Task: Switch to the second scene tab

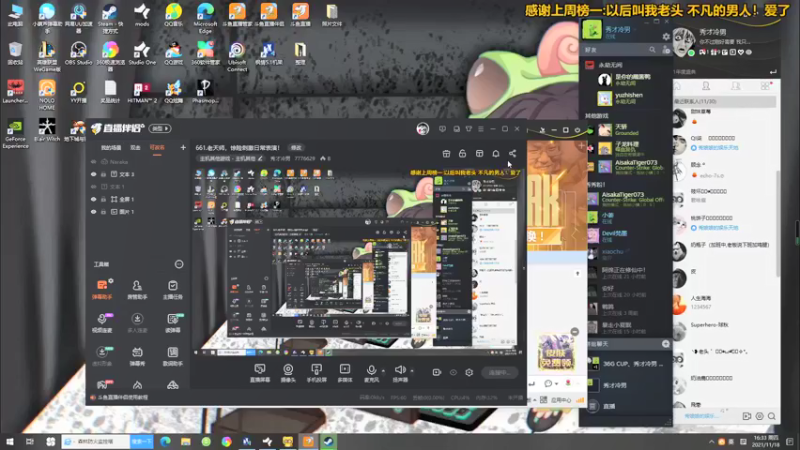Action: pos(135,147)
